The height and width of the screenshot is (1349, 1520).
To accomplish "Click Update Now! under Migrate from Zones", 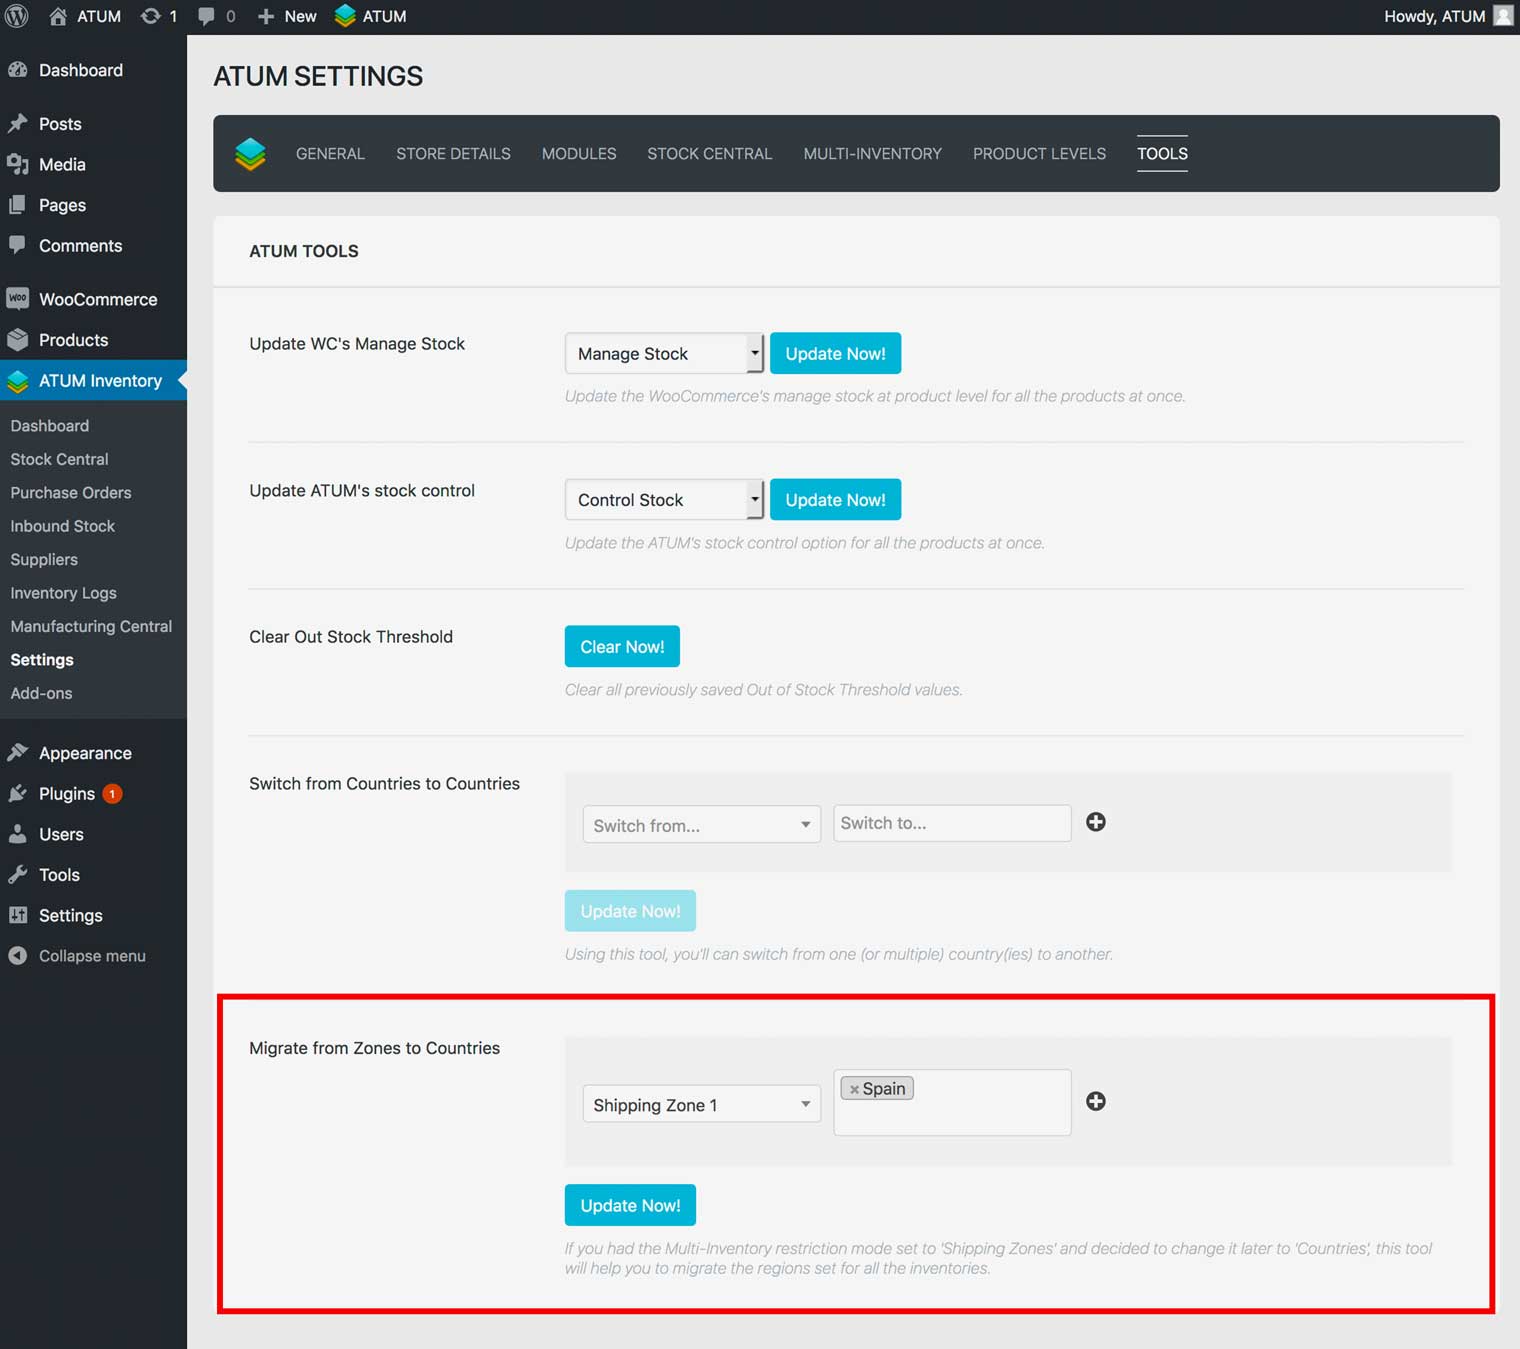I will point(630,1206).
